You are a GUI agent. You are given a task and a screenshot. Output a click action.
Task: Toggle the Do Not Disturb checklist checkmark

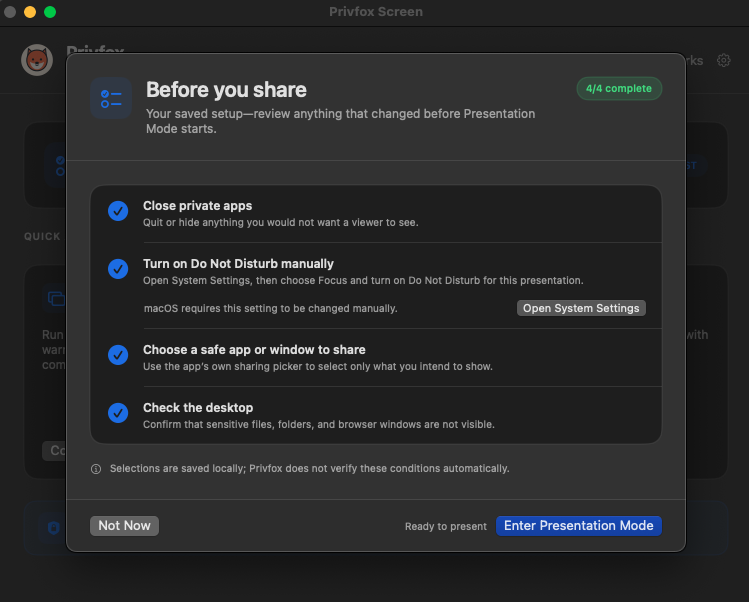[118, 269]
